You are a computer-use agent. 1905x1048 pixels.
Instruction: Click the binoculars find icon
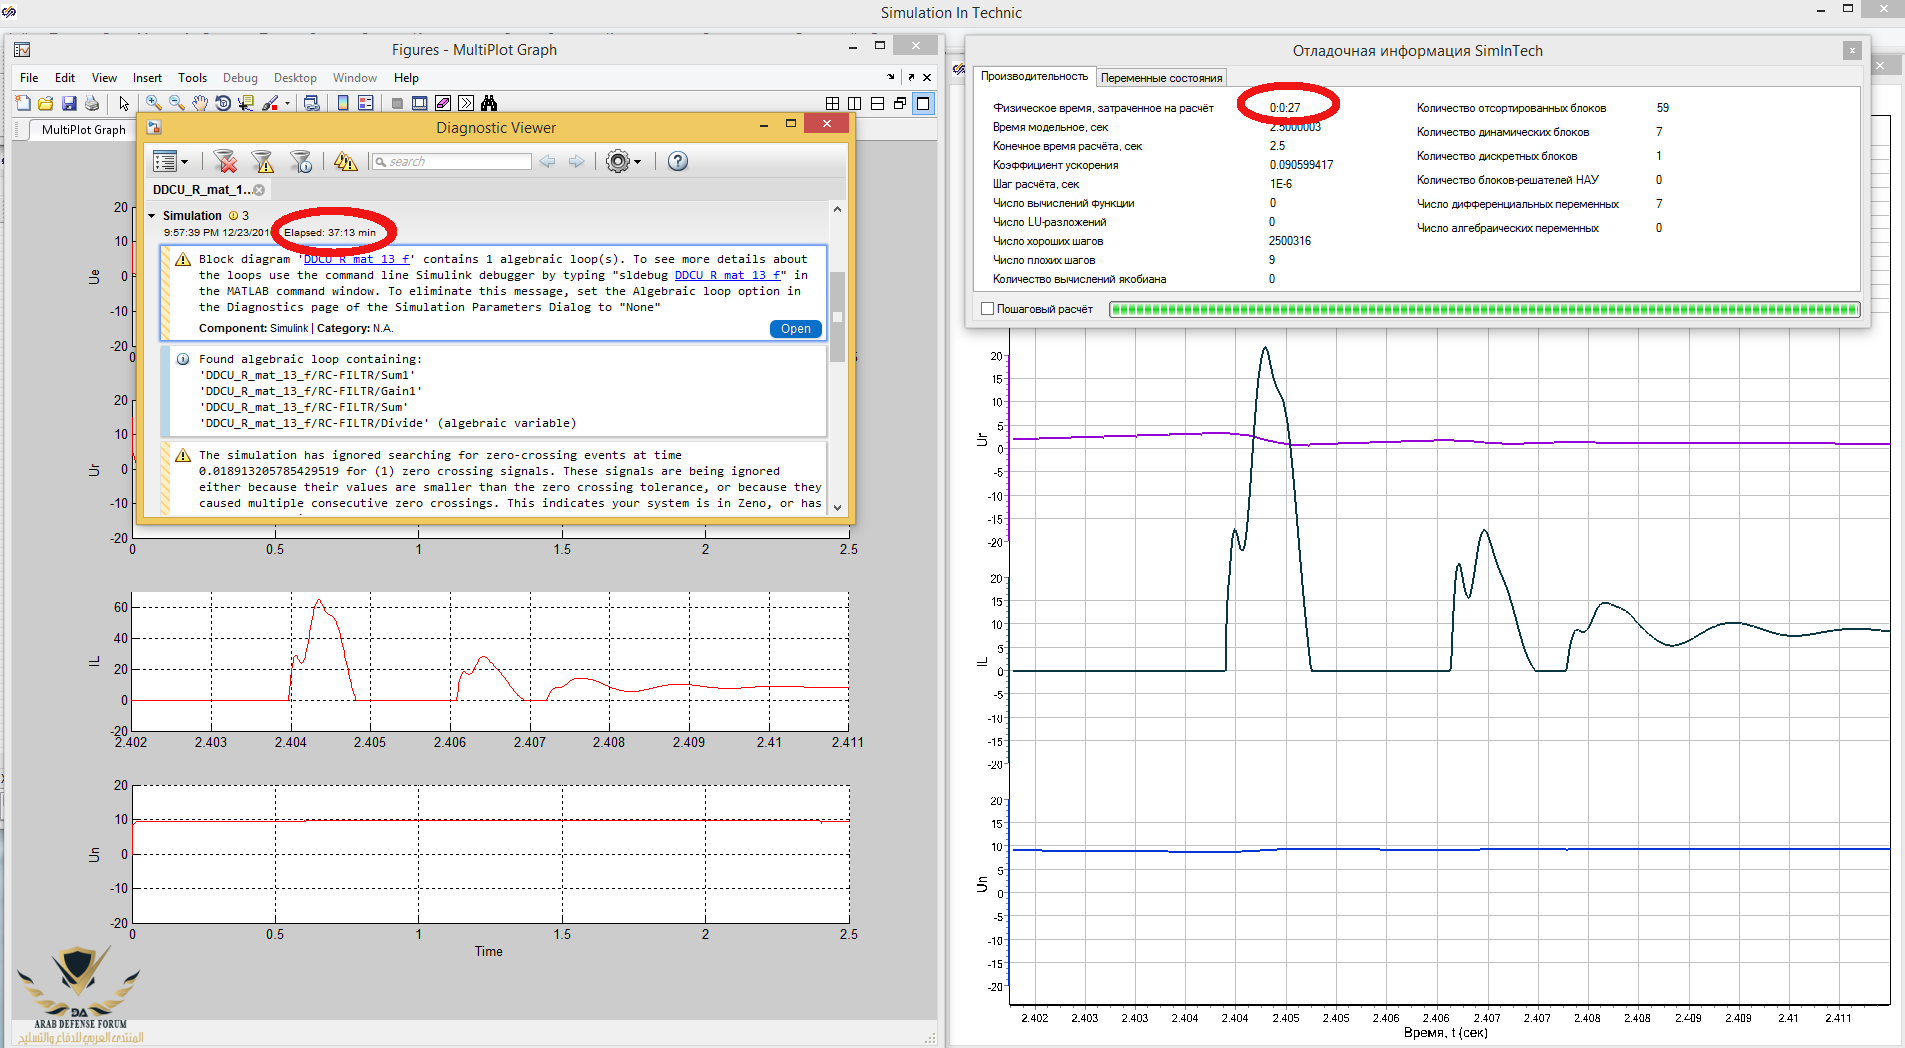(x=489, y=103)
